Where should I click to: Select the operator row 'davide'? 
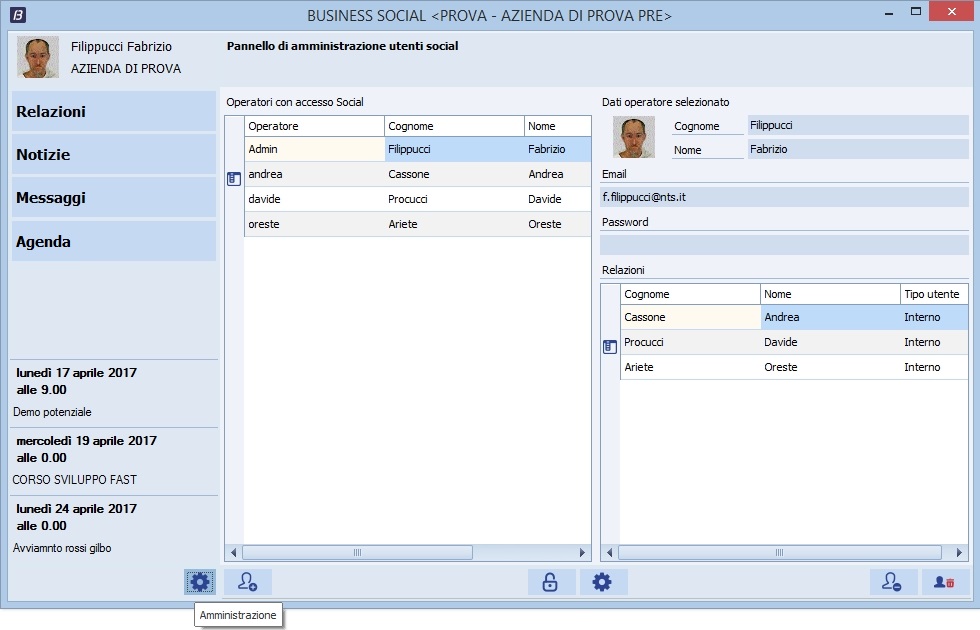click(x=314, y=199)
